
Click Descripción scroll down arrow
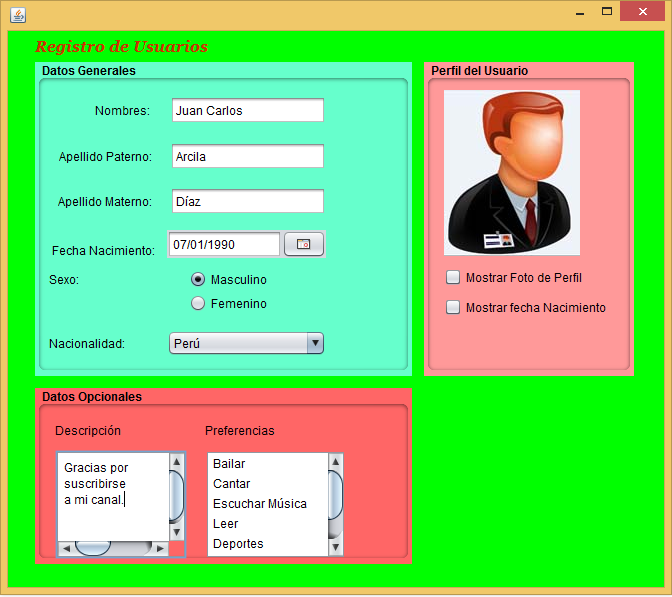tap(177, 533)
